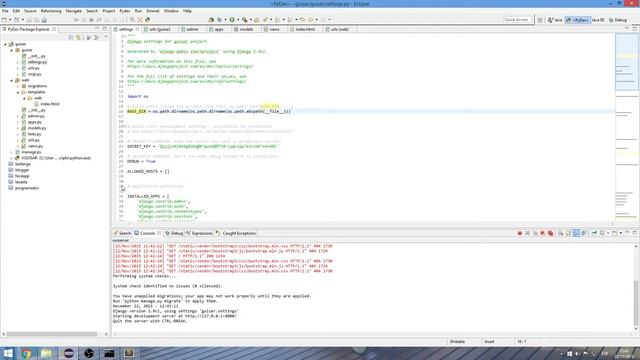640x360 pixels.
Task: Open the Refactoring menu
Action: pos(51,11)
